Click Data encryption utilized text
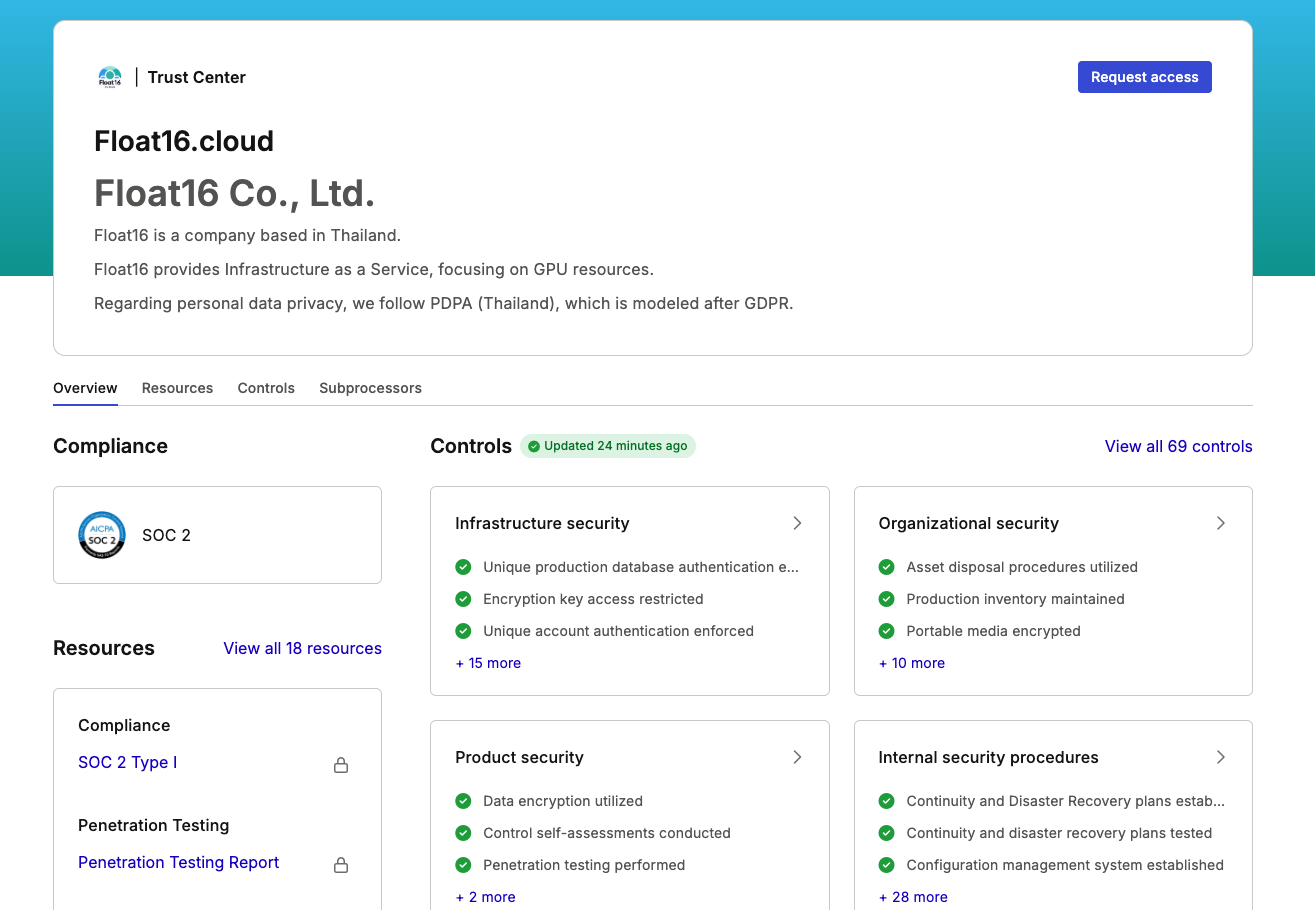 (563, 801)
